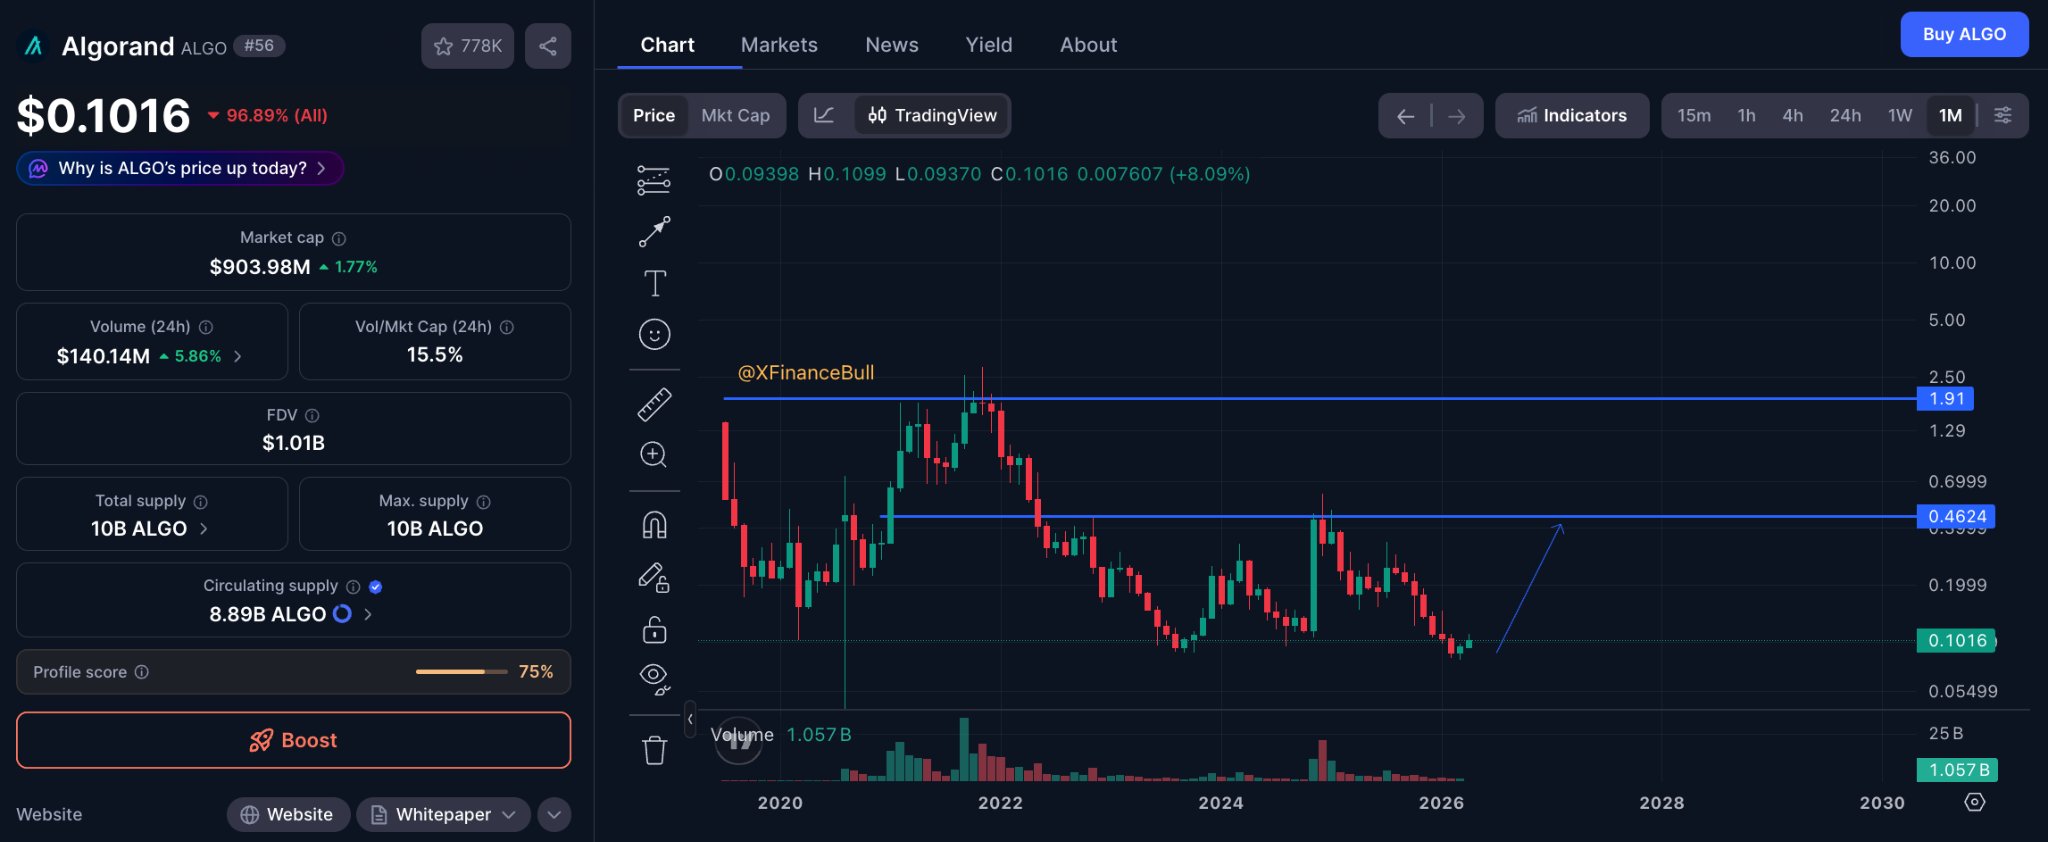The image size is (2048, 842).
Task: Toggle magnet mode in drawing toolbar
Action: click(x=654, y=525)
